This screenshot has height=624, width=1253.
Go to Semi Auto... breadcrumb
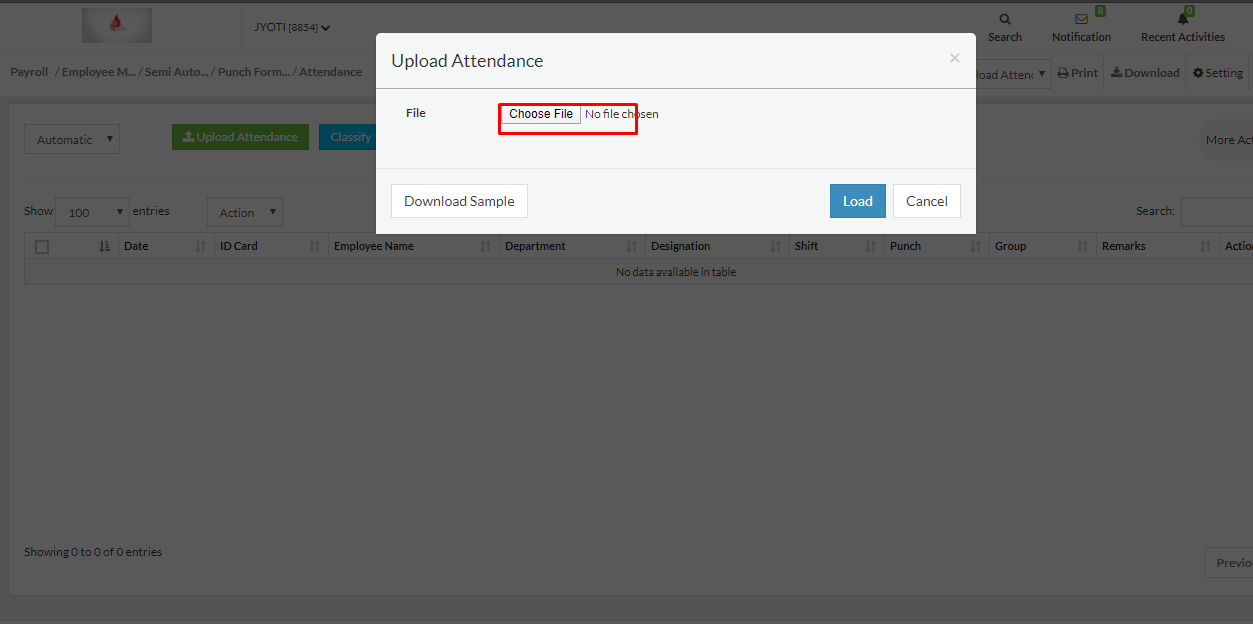[x=177, y=72]
